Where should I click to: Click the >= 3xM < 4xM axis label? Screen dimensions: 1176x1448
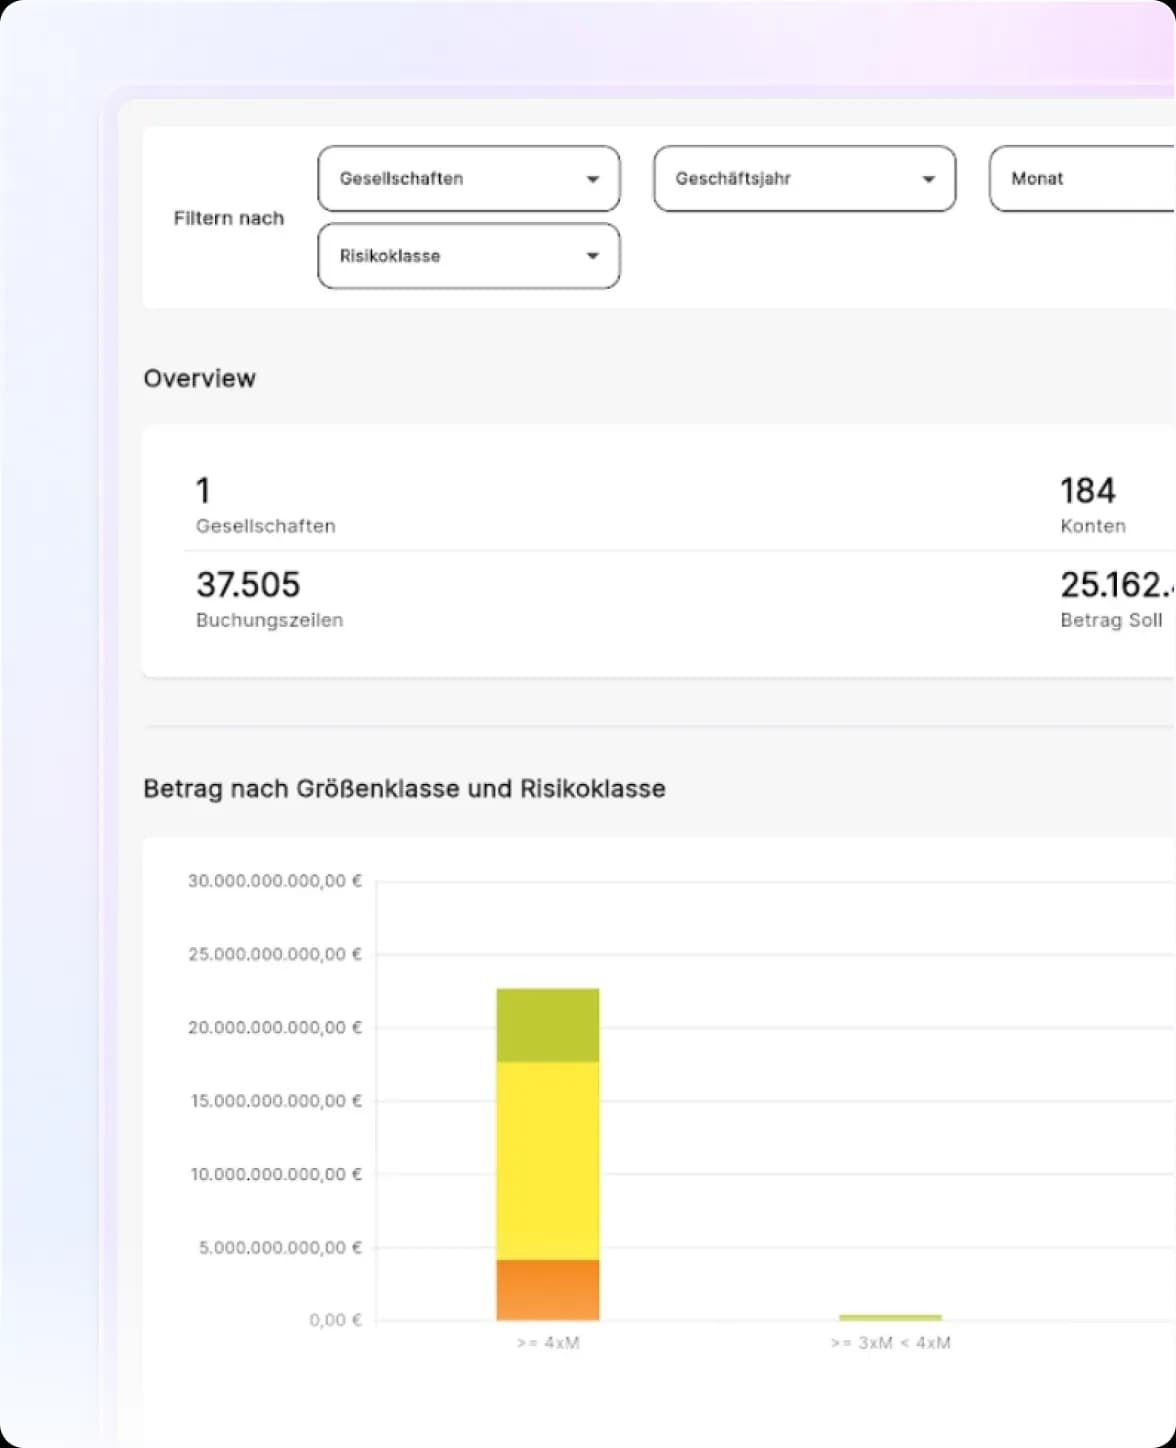click(890, 1343)
